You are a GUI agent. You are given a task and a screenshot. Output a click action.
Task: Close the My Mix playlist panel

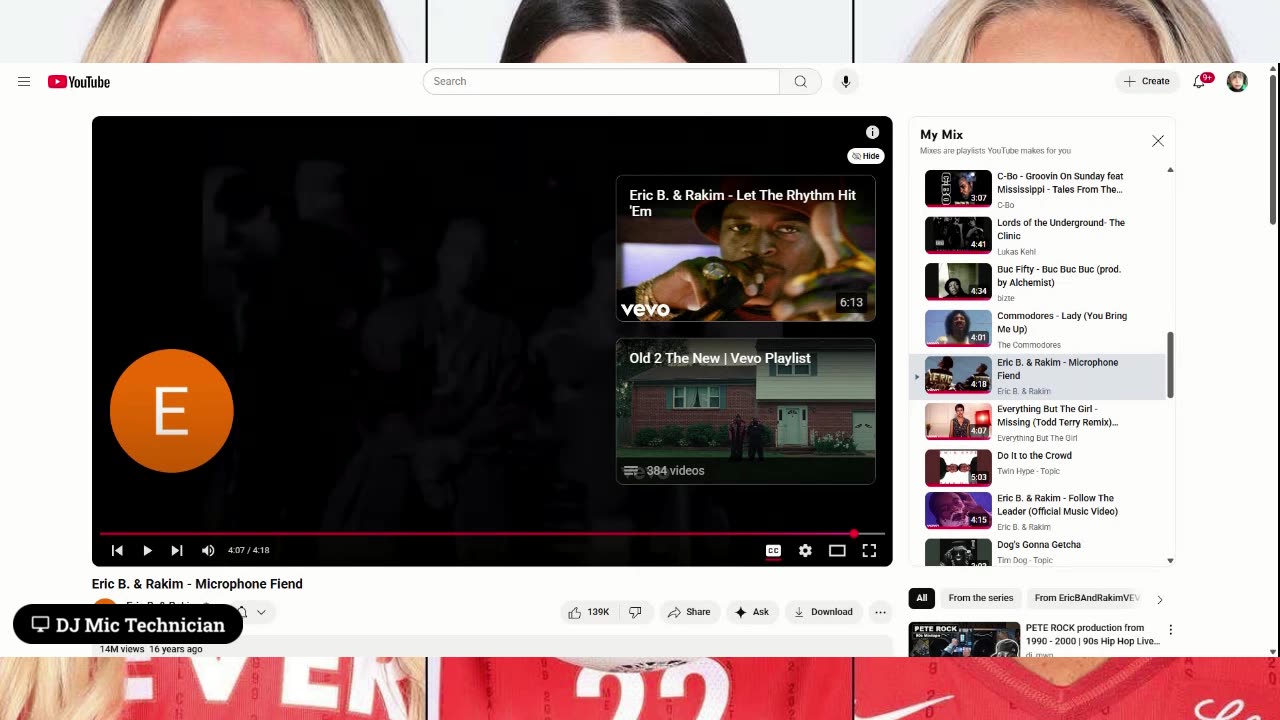click(x=1158, y=141)
